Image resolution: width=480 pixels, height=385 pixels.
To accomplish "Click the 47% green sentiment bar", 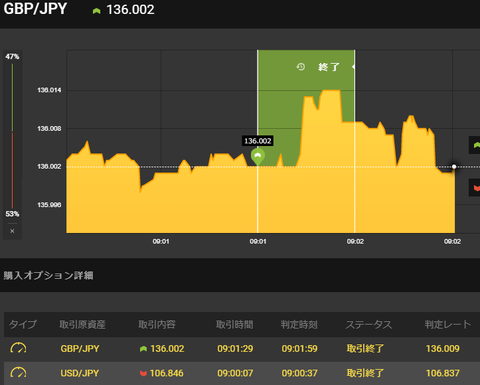I will pyautogui.click(x=12, y=97).
